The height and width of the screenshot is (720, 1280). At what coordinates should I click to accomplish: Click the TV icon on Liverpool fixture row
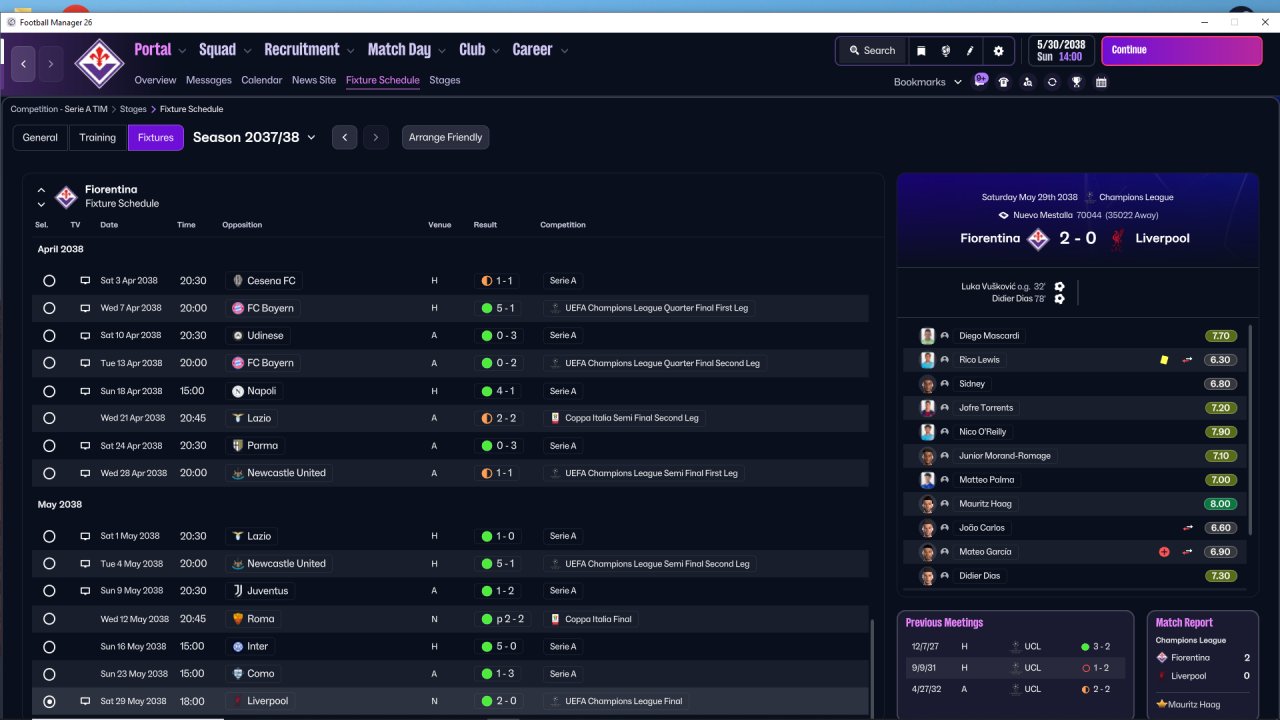point(85,701)
